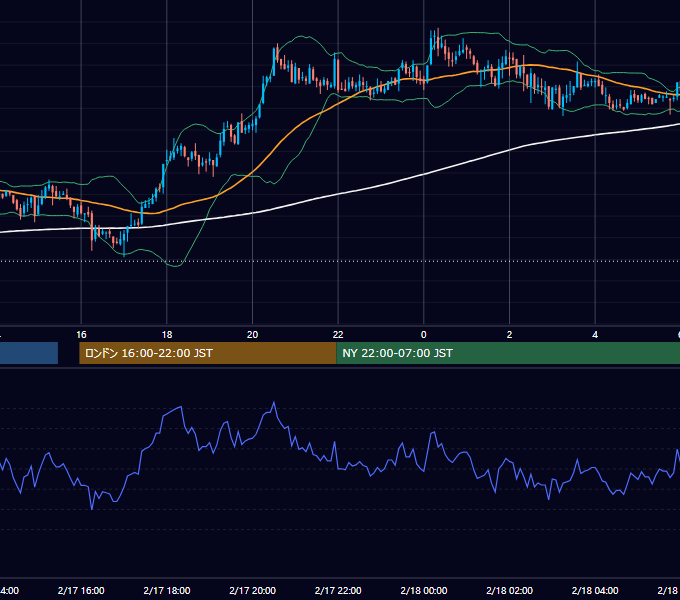This screenshot has height=600, width=680.
Task: Click the 2/17 16:00 time label
Action: (x=81, y=590)
